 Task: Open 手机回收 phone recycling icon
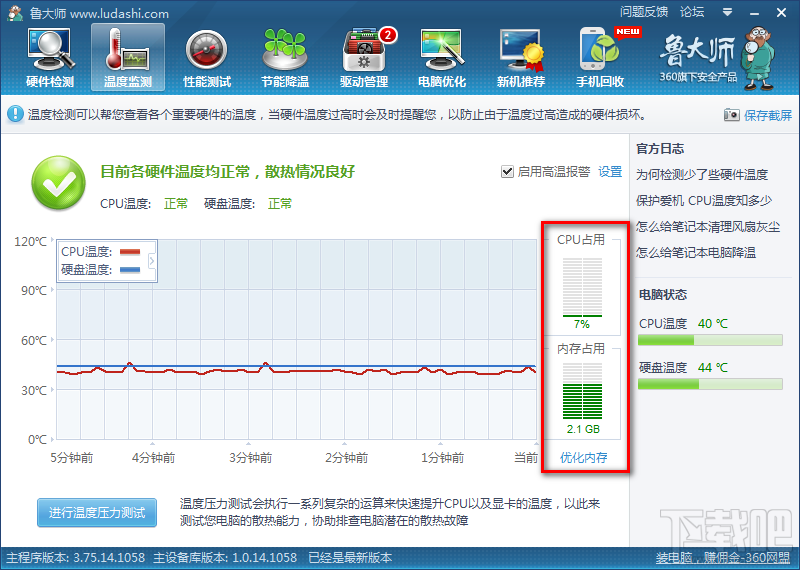(x=600, y=57)
